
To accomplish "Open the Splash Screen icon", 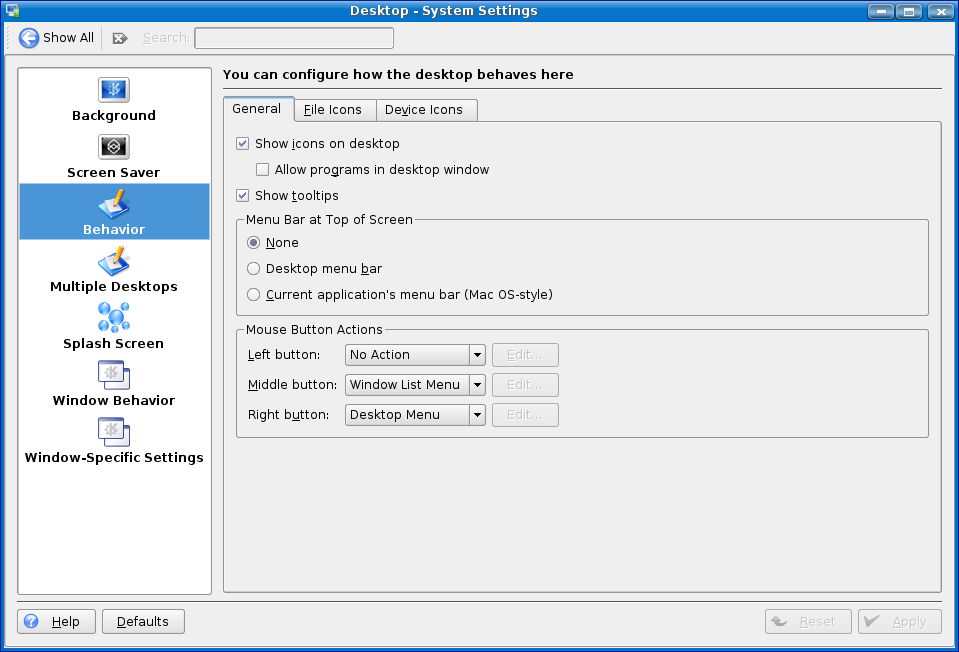I will tap(113, 318).
